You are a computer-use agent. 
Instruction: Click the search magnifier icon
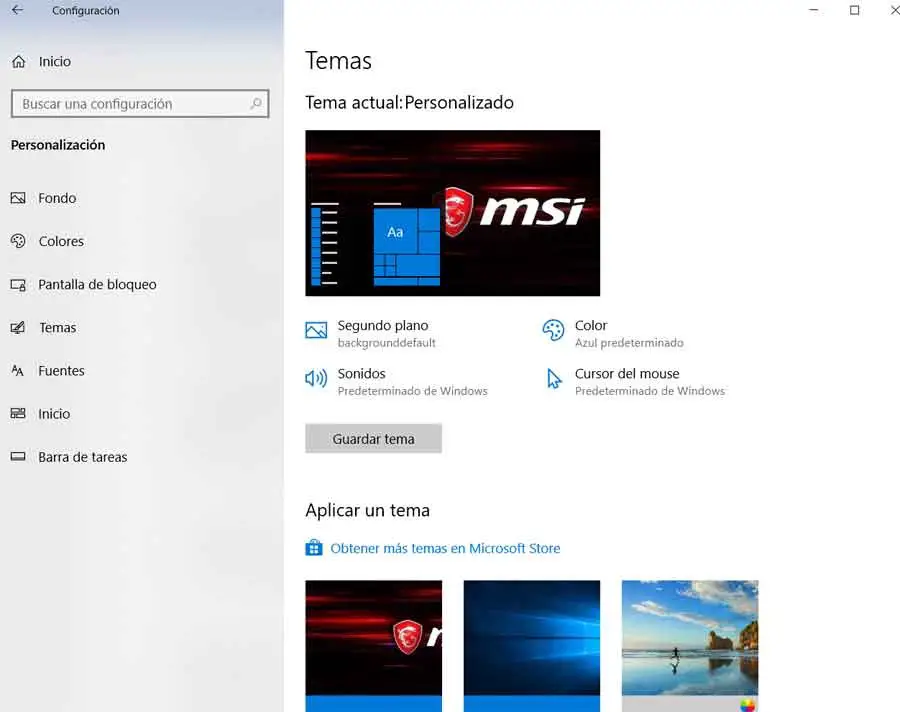[256, 103]
